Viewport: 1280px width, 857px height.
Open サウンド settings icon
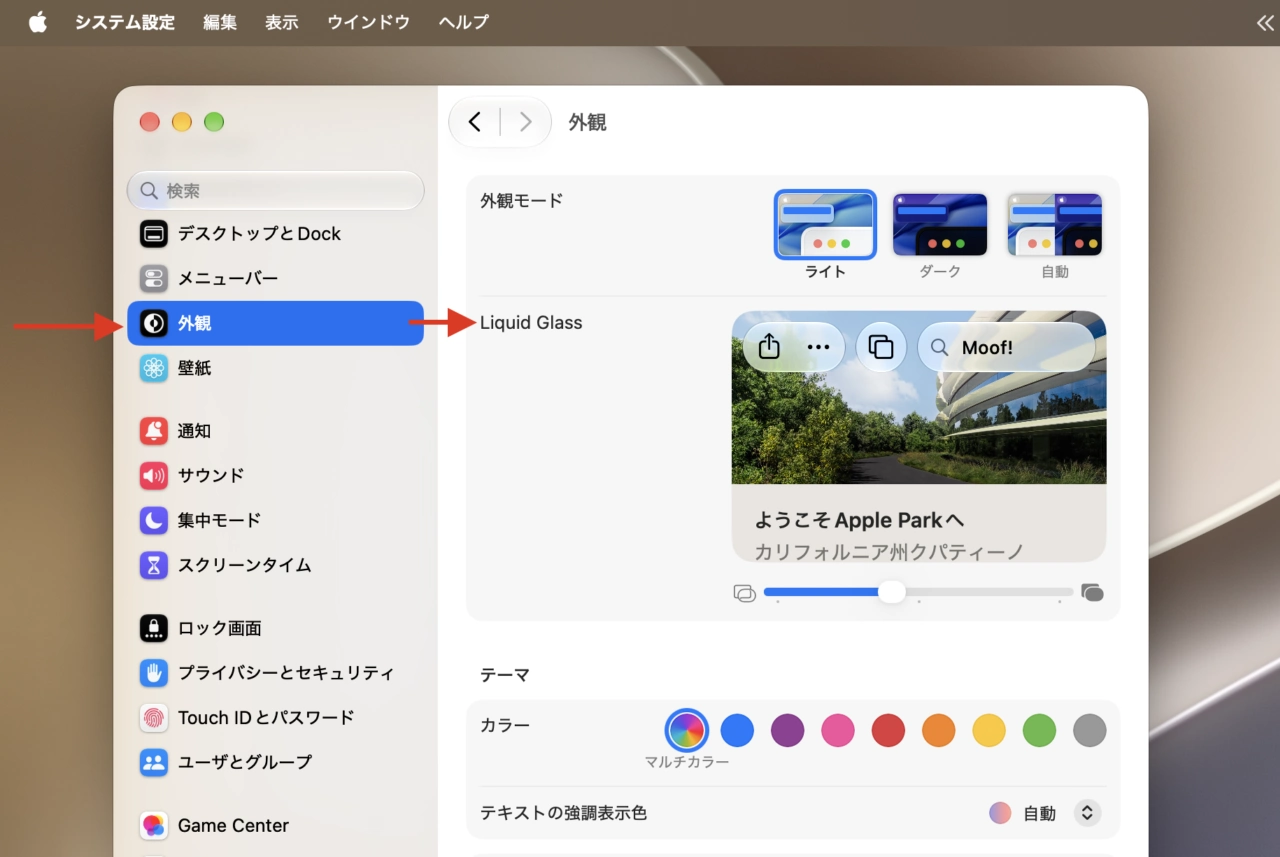pos(153,475)
